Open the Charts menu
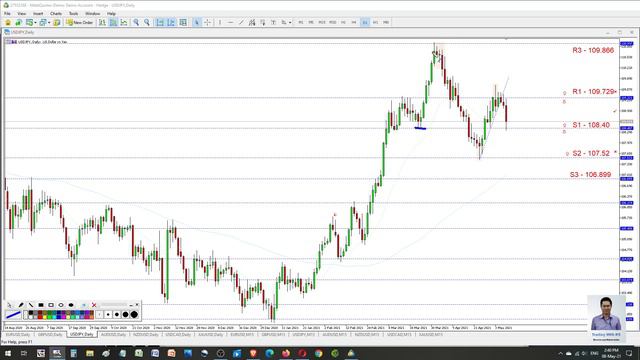Screen dimensions: 640x360 [56, 13]
